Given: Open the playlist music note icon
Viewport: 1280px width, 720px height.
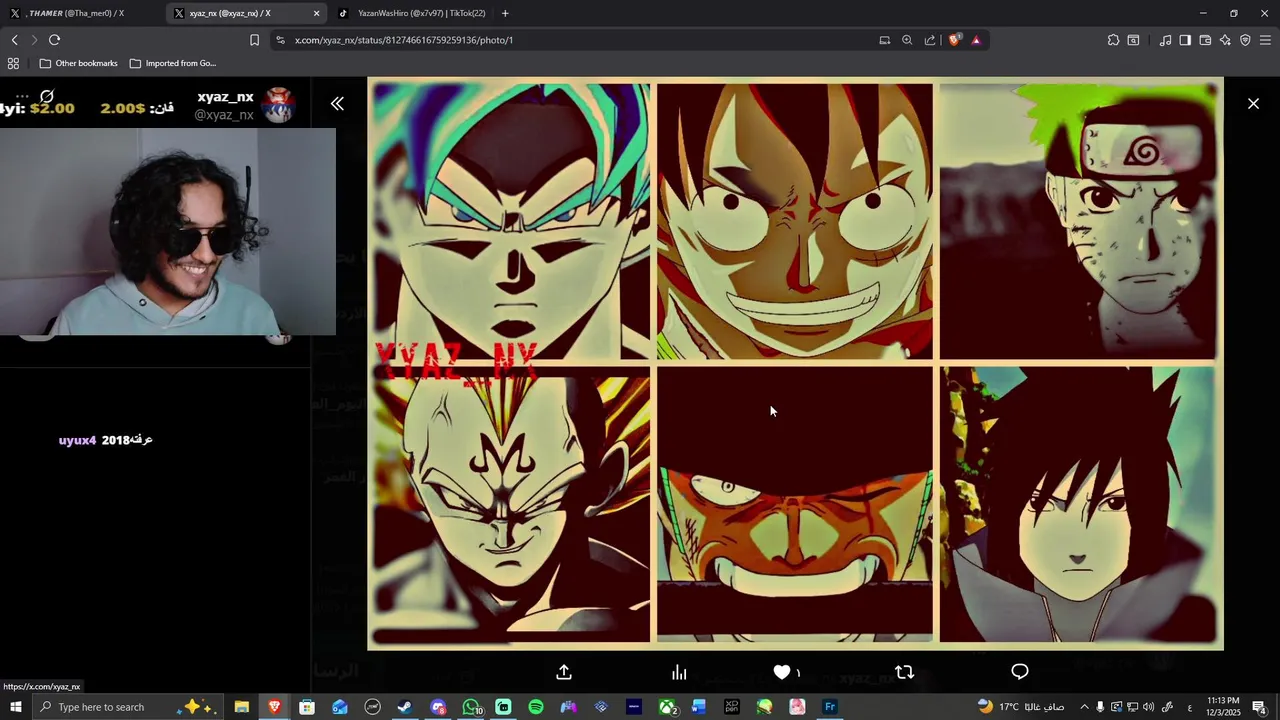Looking at the screenshot, I should coord(1165,40).
